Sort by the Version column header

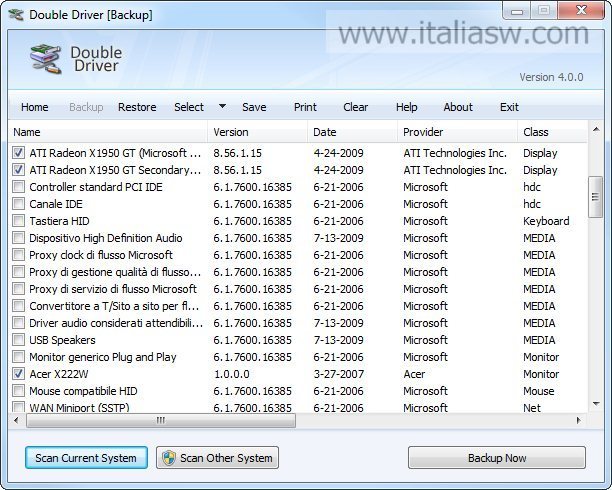[x=258, y=132]
